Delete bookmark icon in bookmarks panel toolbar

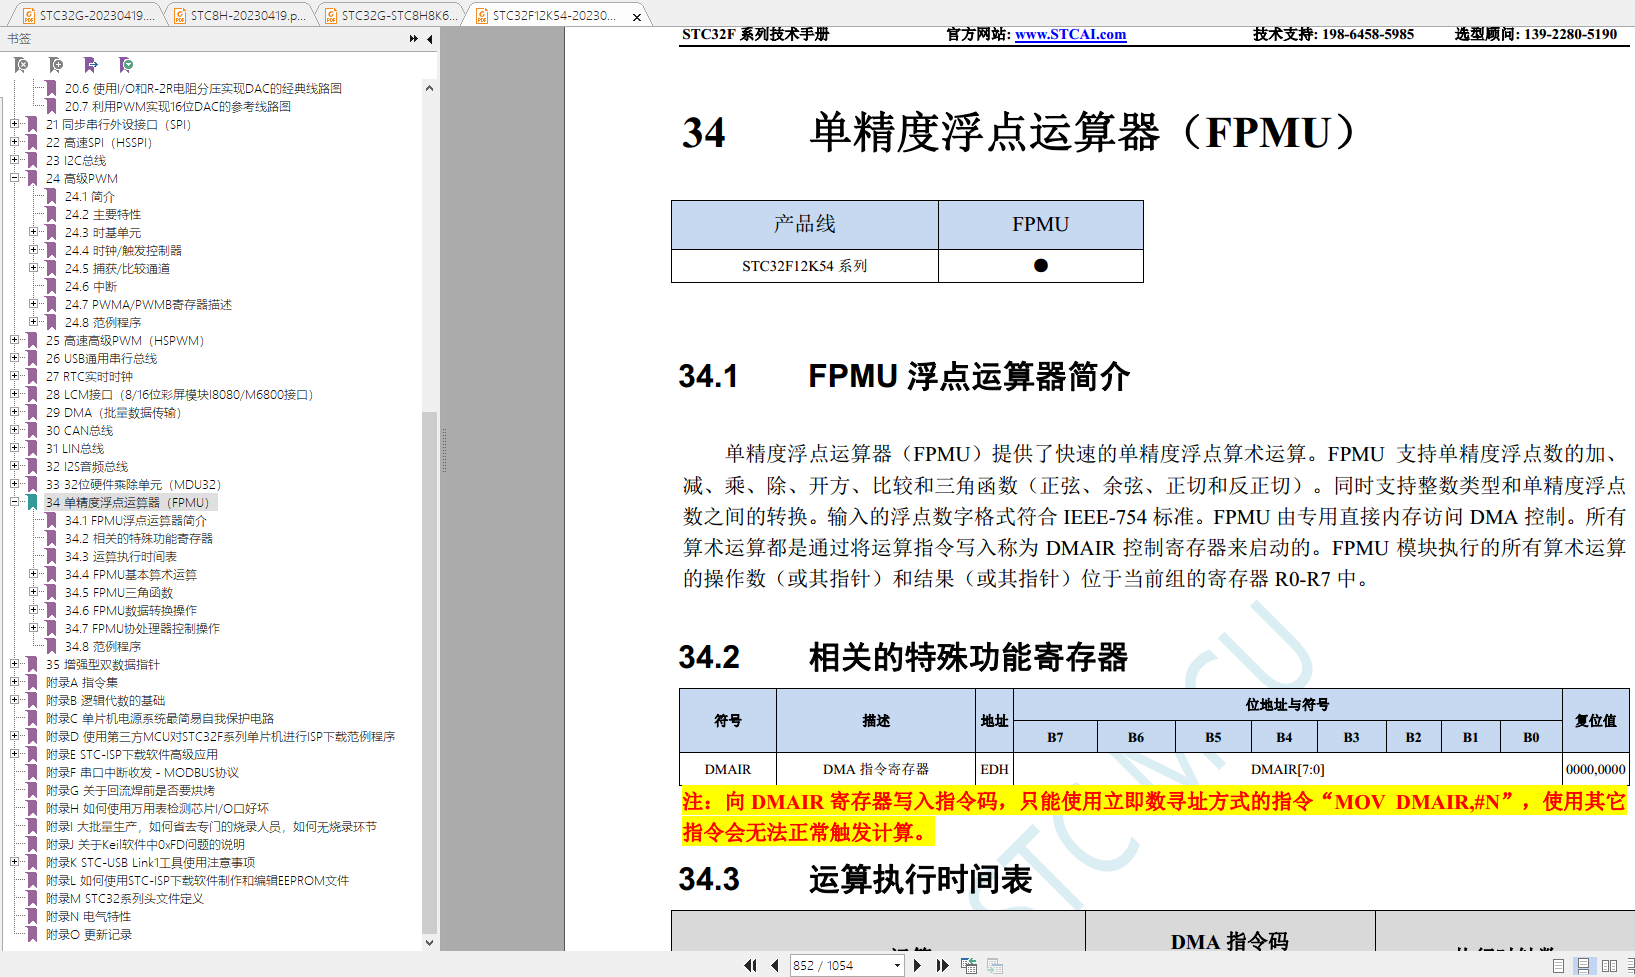pyautogui.click(x=21, y=65)
